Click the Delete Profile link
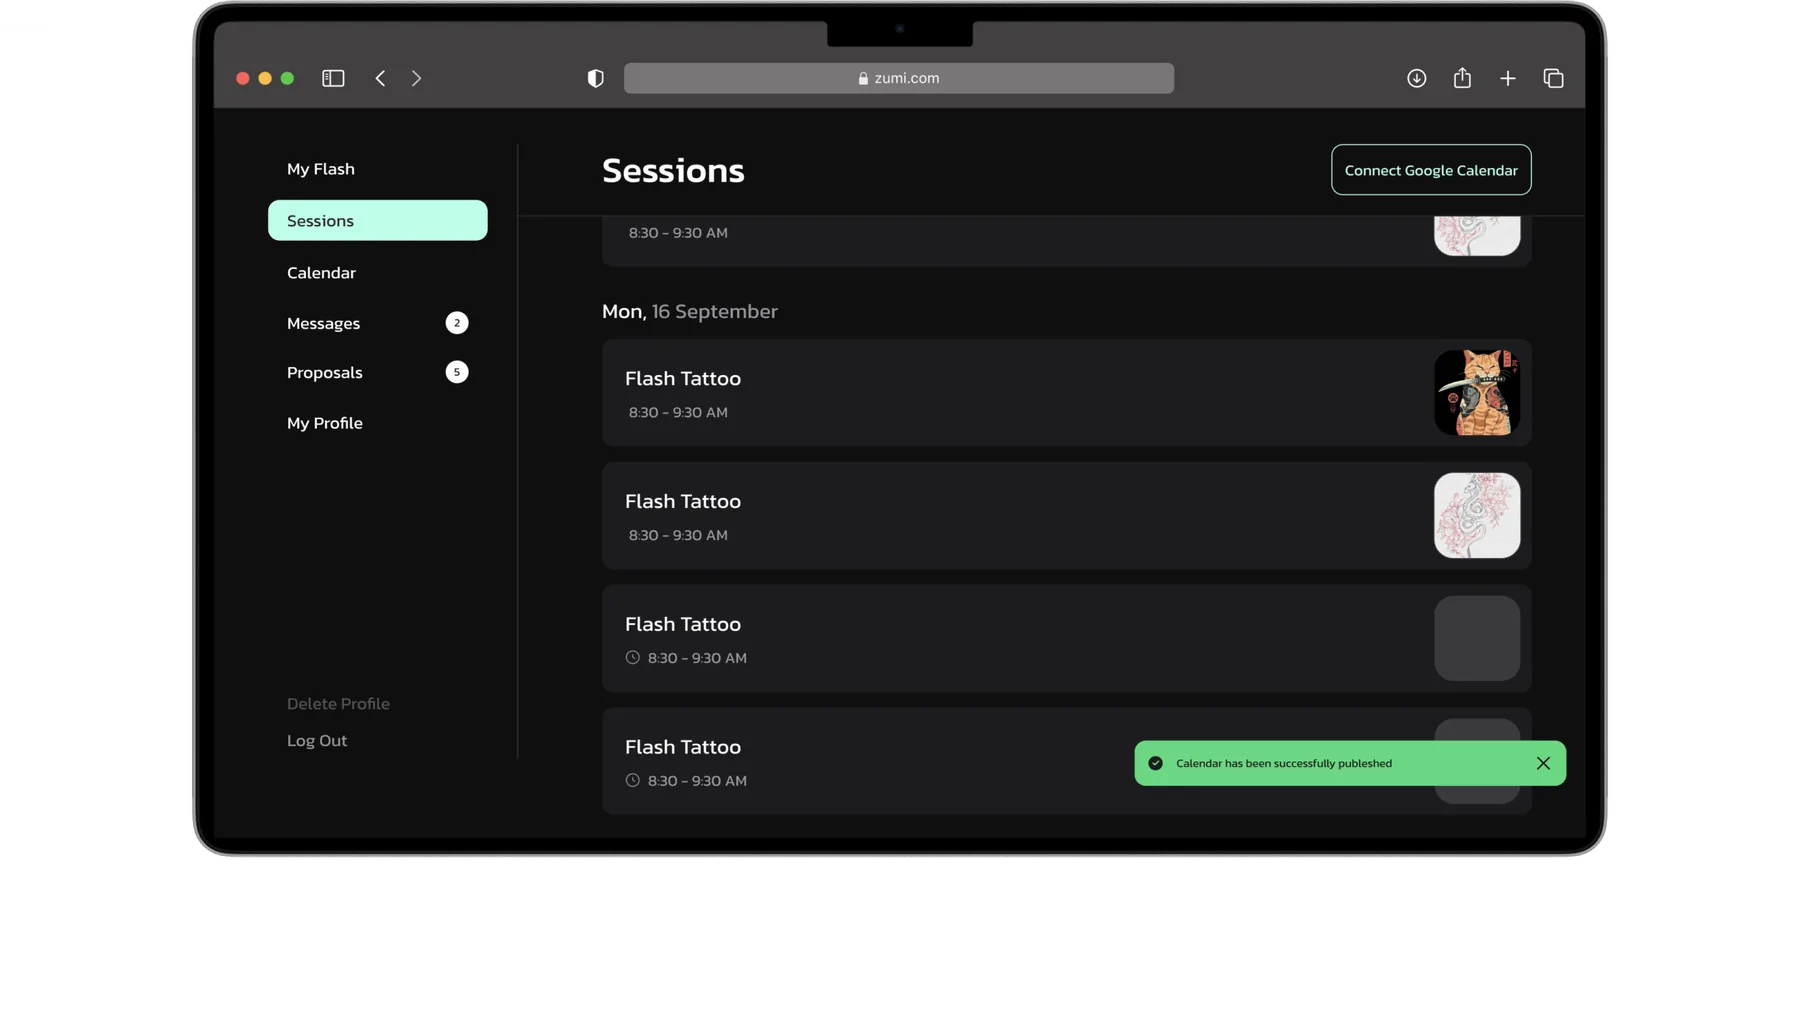The width and height of the screenshot is (1800, 1012). [338, 704]
